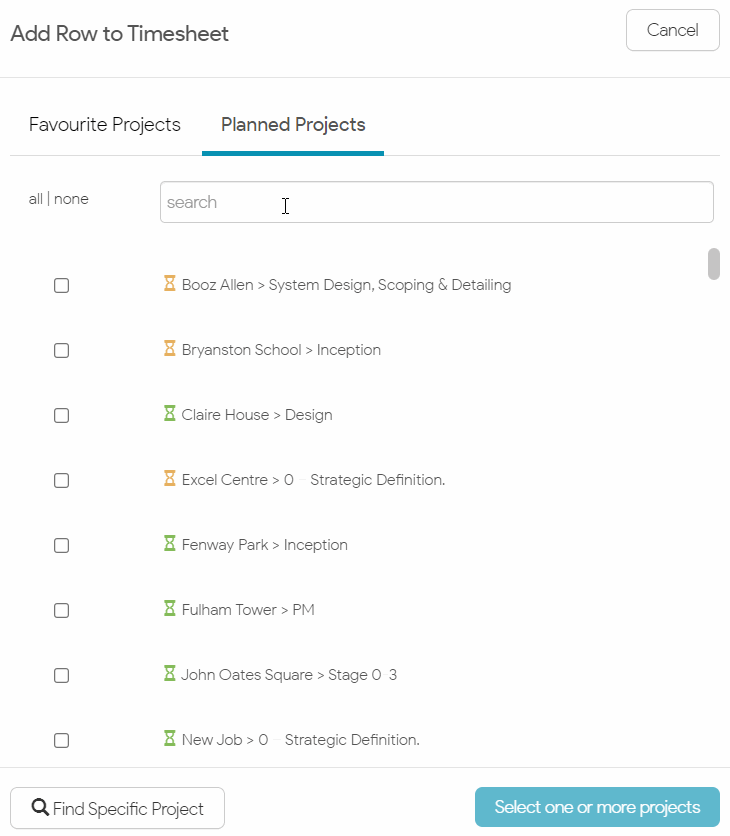Click the hourglass icon beside Bryanston School

pyautogui.click(x=170, y=348)
